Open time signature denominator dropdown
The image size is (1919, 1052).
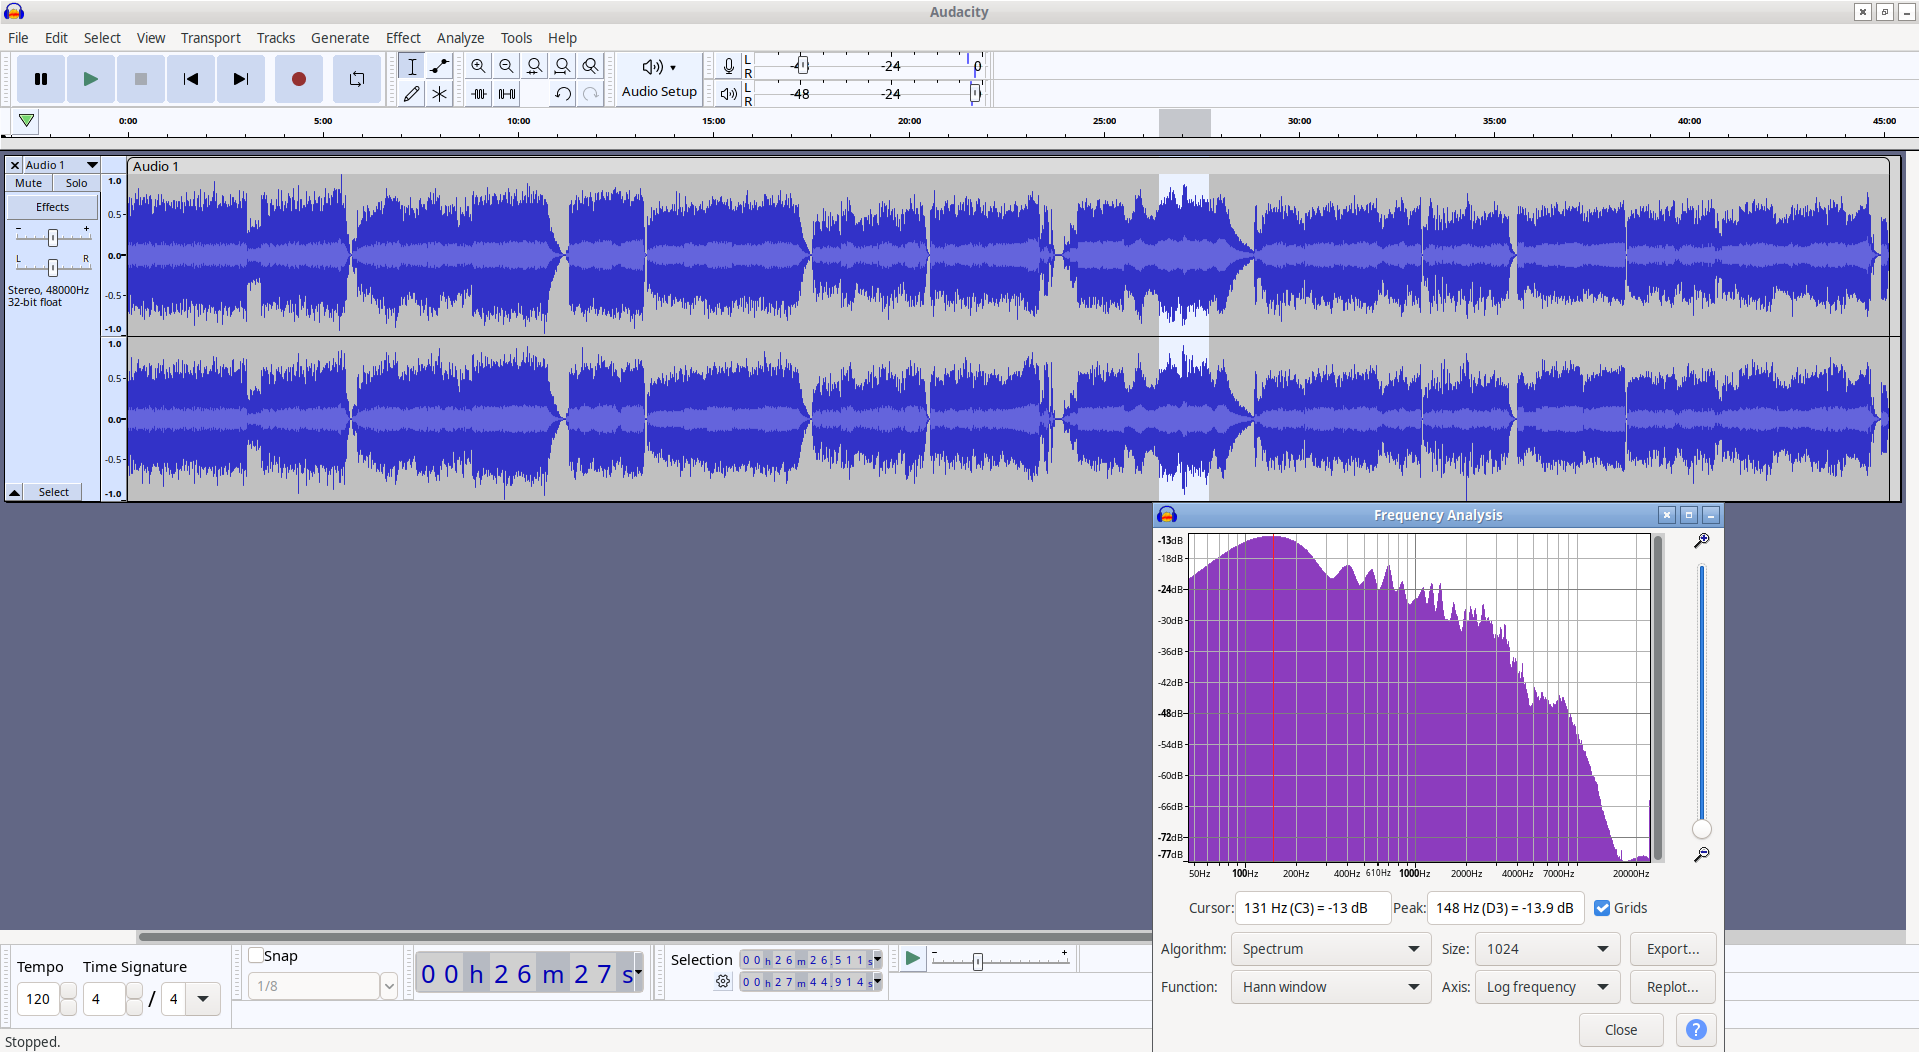(203, 999)
